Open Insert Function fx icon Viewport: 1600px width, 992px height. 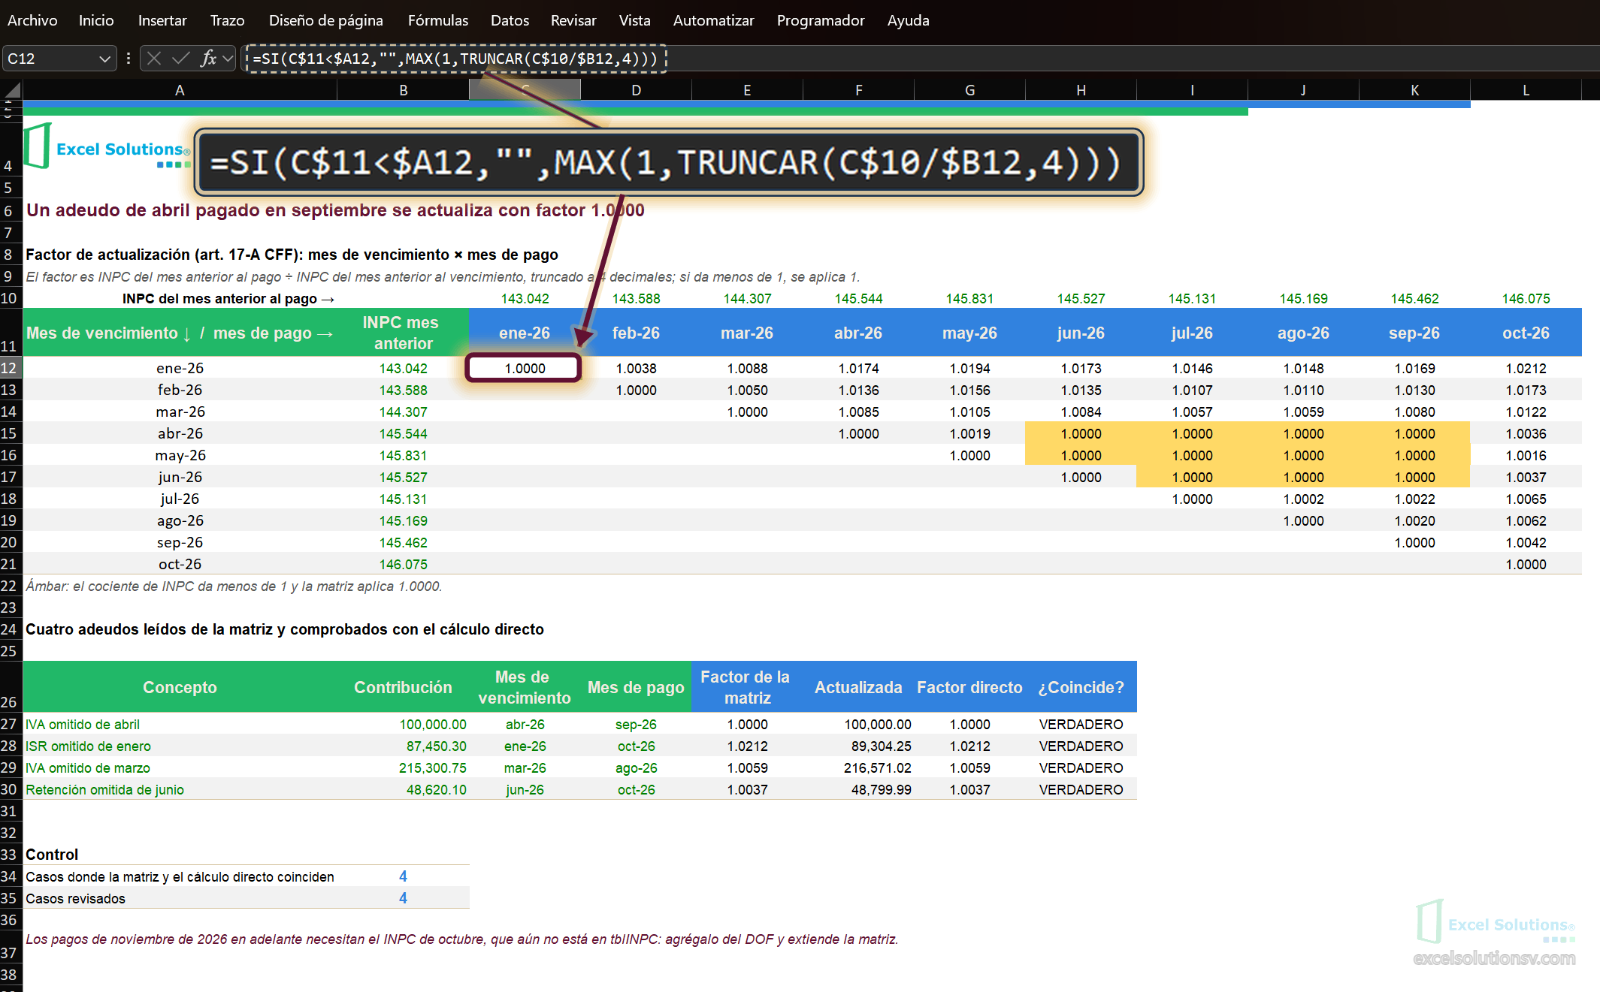pyautogui.click(x=208, y=58)
